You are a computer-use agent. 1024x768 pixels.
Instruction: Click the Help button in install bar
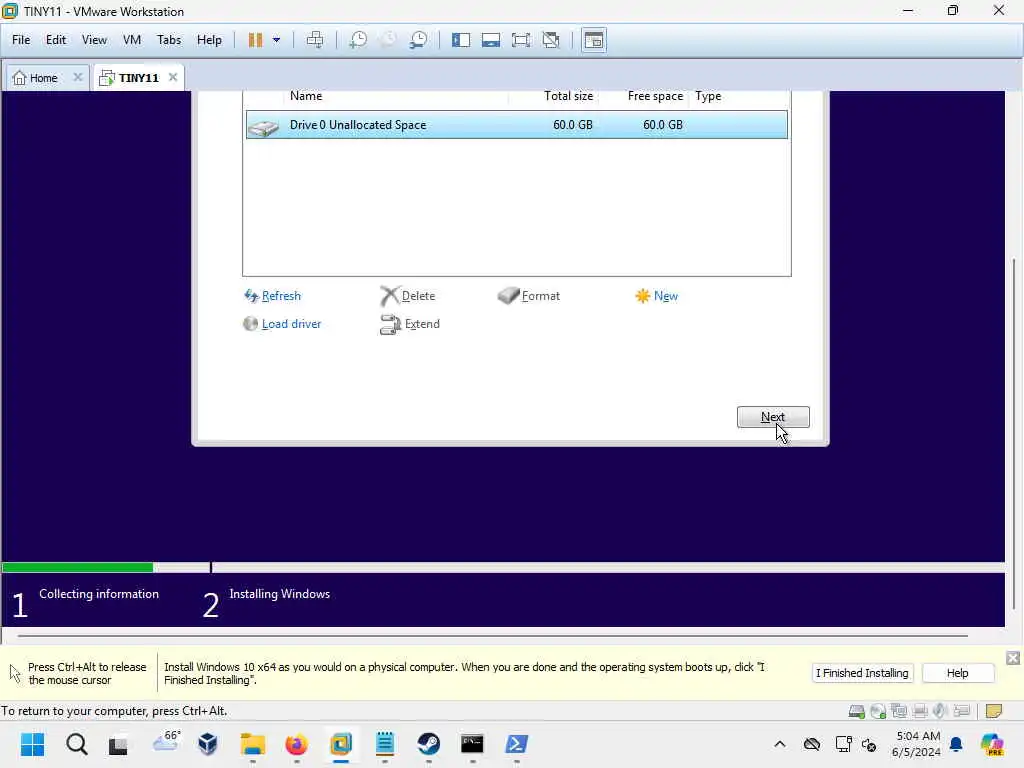957,673
